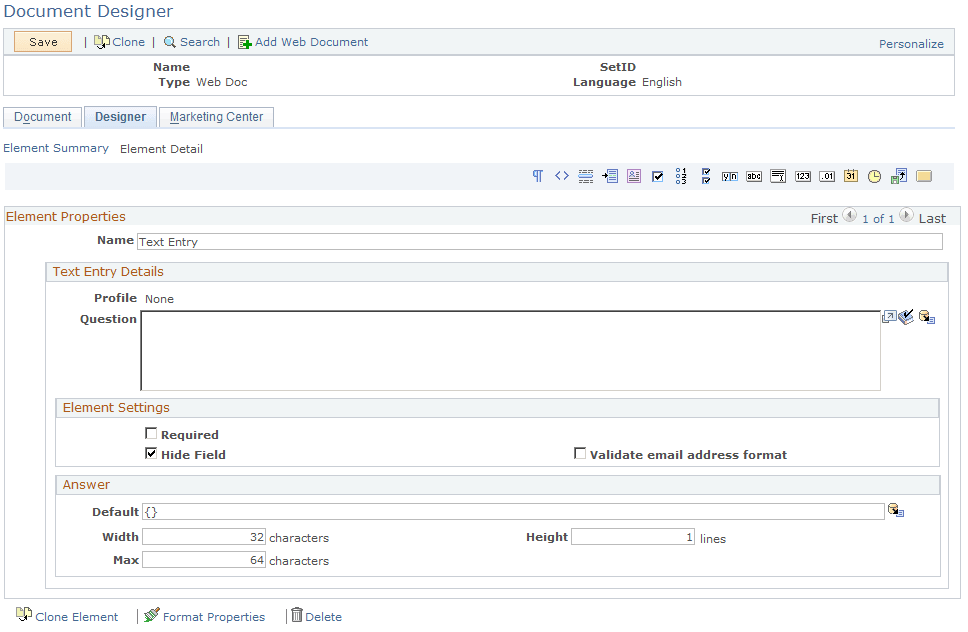968x632 pixels.
Task: Insert a Checkbox element from the toolbar
Action: pyautogui.click(x=657, y=175)
